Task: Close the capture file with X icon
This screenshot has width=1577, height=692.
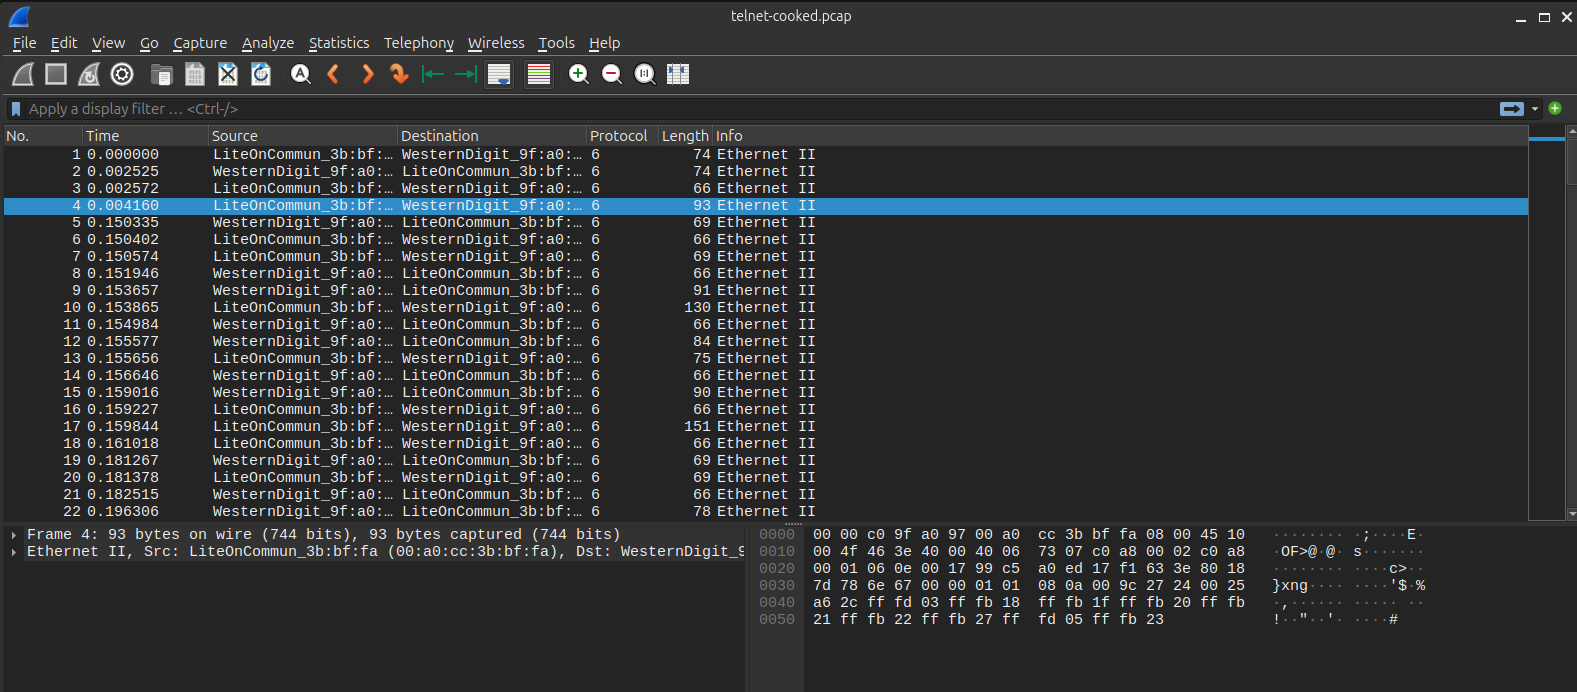Action: (228, 74)
